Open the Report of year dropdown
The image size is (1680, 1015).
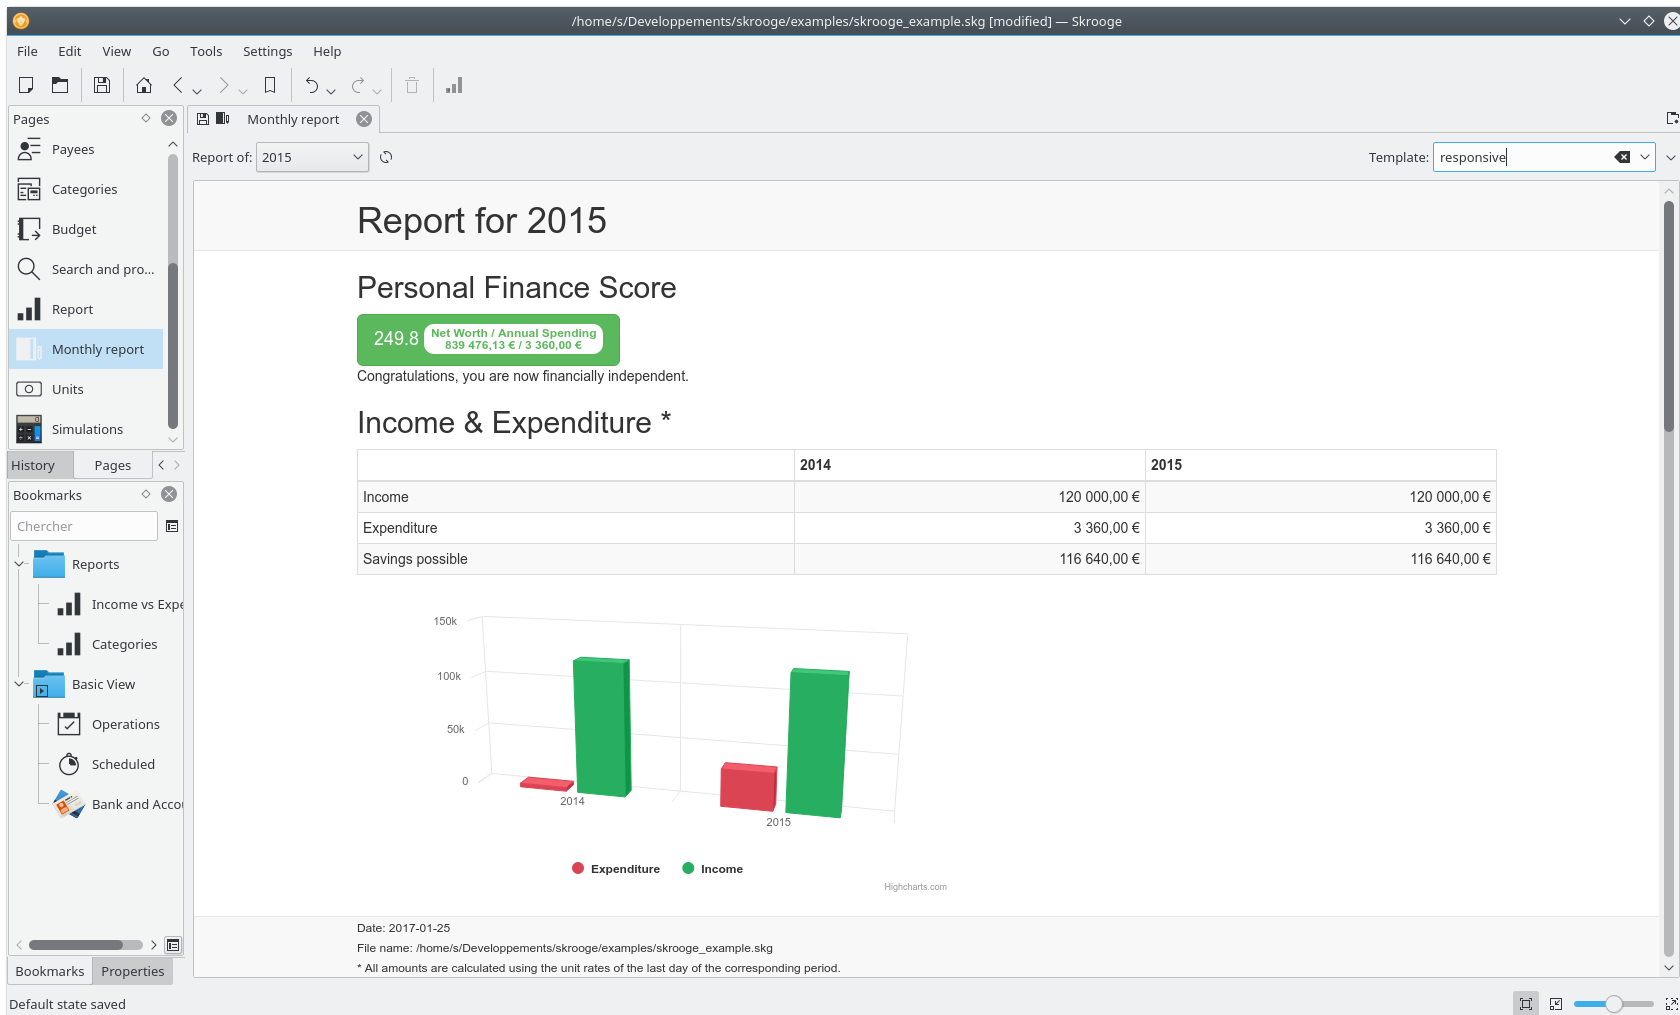pos(312,157)
